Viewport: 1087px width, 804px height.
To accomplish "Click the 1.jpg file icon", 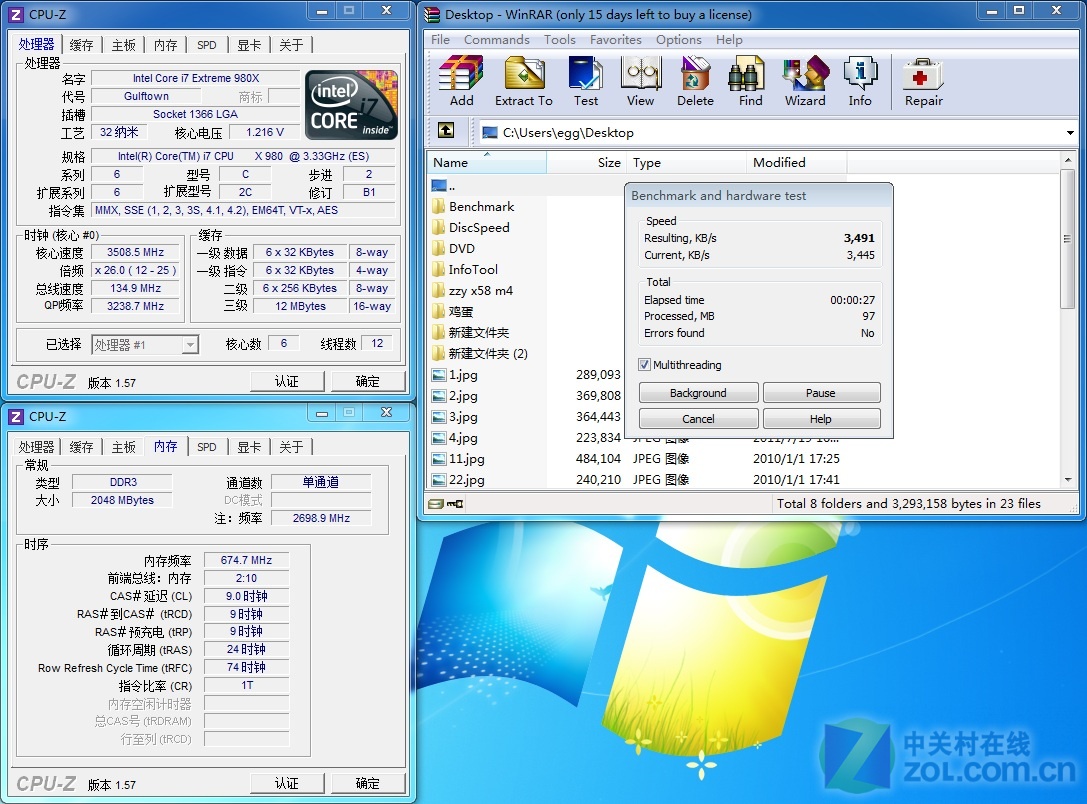I will point(438,375).
